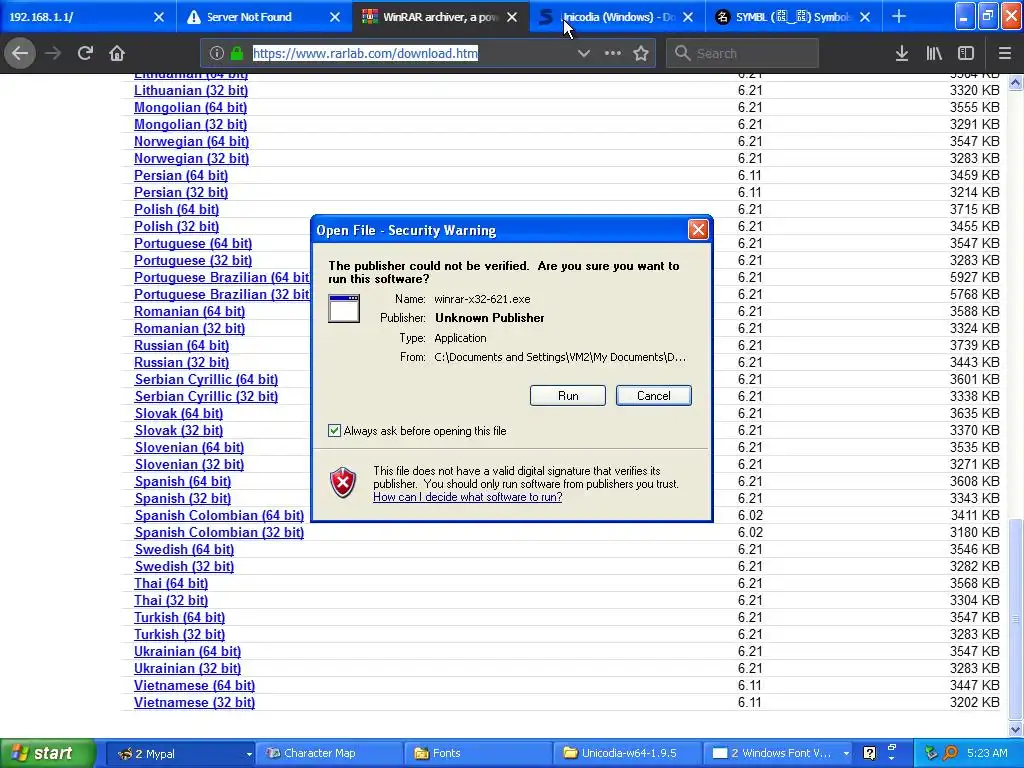Click Cancel in the Security Warning
Screen dimensions: 1024x768
(654, 396)
